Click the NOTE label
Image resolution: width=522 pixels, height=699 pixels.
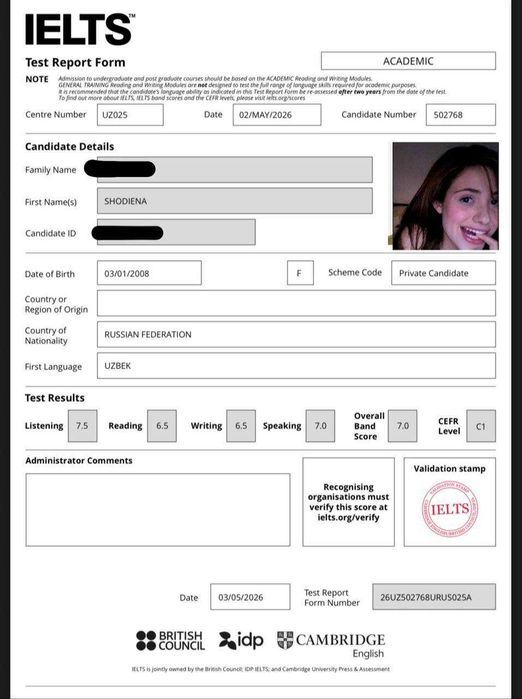pos(37,79)
